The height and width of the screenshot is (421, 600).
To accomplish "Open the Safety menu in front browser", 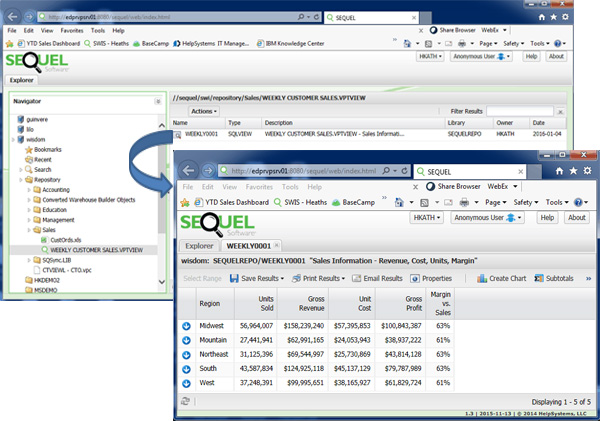I will pos(526,202).
